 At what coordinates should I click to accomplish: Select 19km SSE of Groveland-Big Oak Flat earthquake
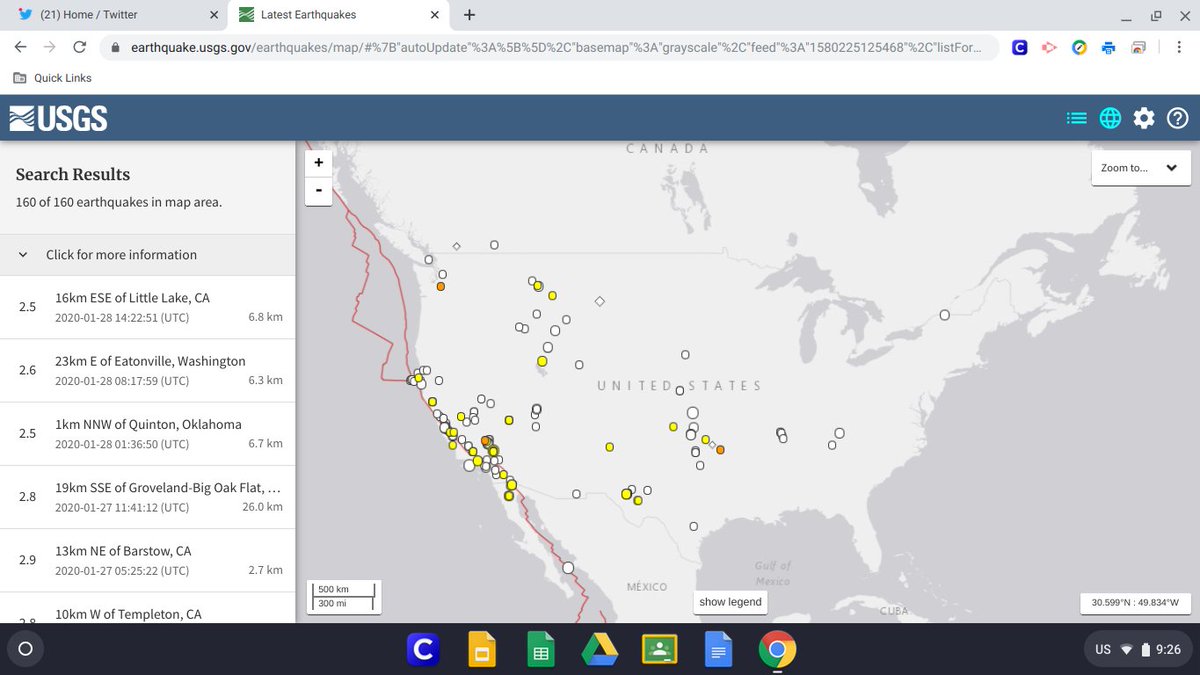point(147,496)
